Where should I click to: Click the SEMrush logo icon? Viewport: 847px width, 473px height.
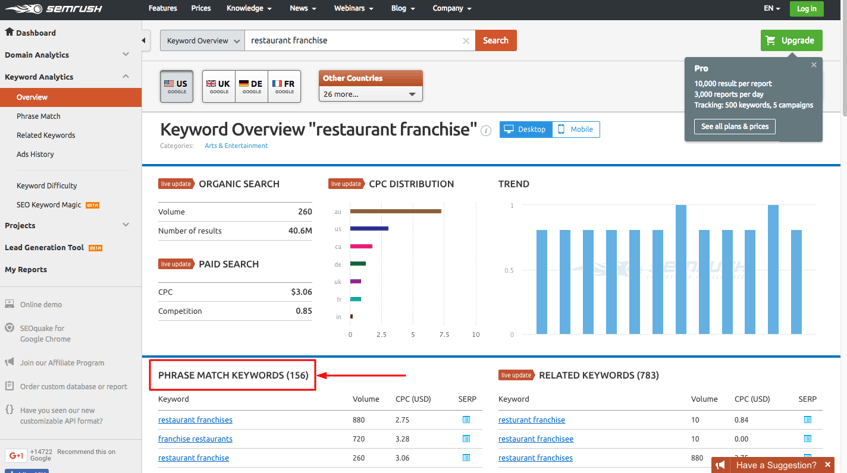20,9
